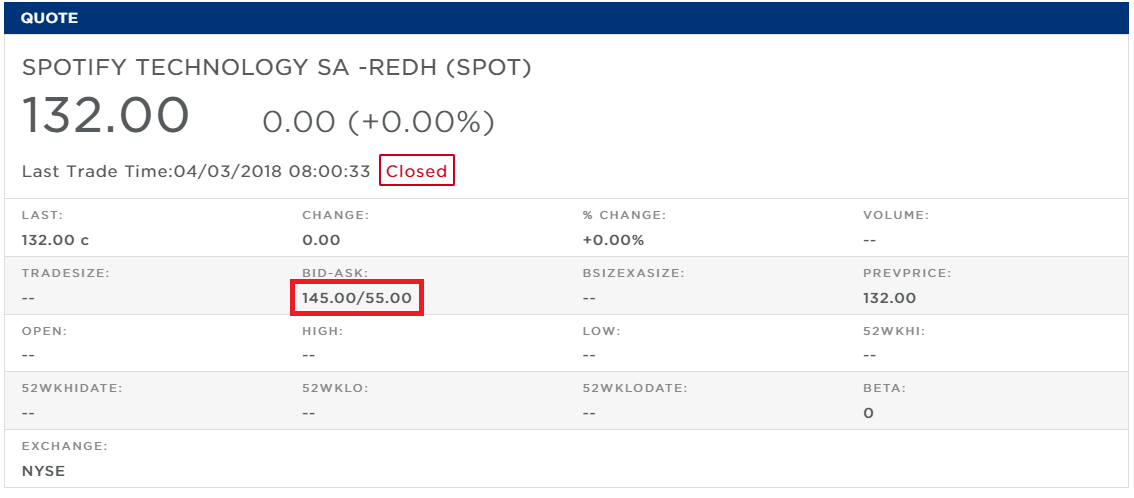Select the 145.00/55.00 bid-ask value
The image size is (1134, 498).
(x=357, y=298)
